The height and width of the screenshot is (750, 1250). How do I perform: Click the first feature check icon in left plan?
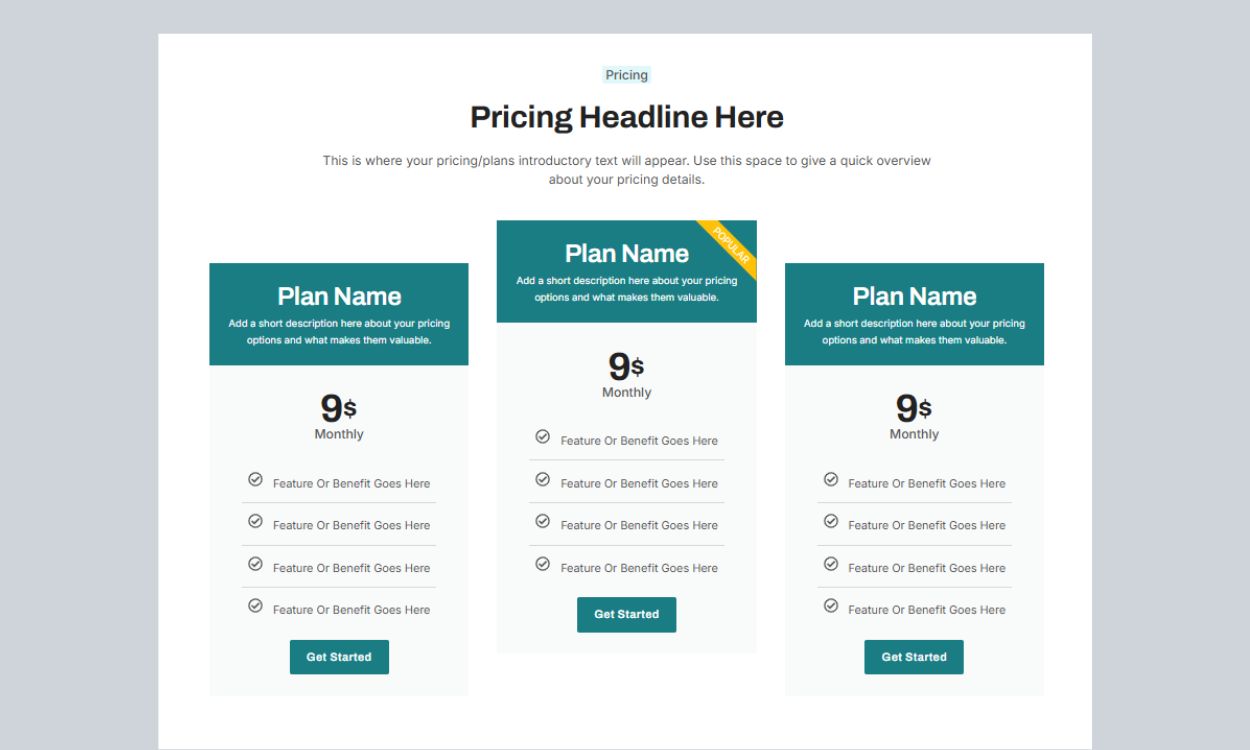pos(255,480)
